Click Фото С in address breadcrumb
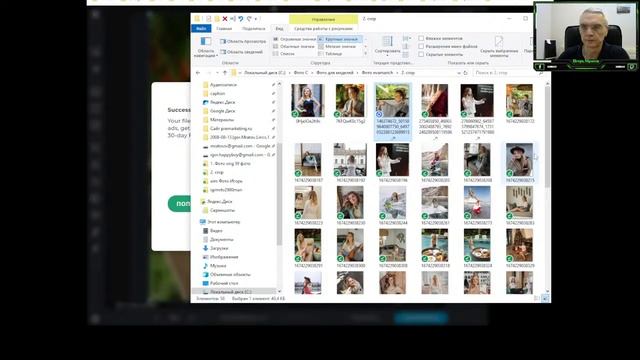The image size is (640, 360). click(300, 73)
